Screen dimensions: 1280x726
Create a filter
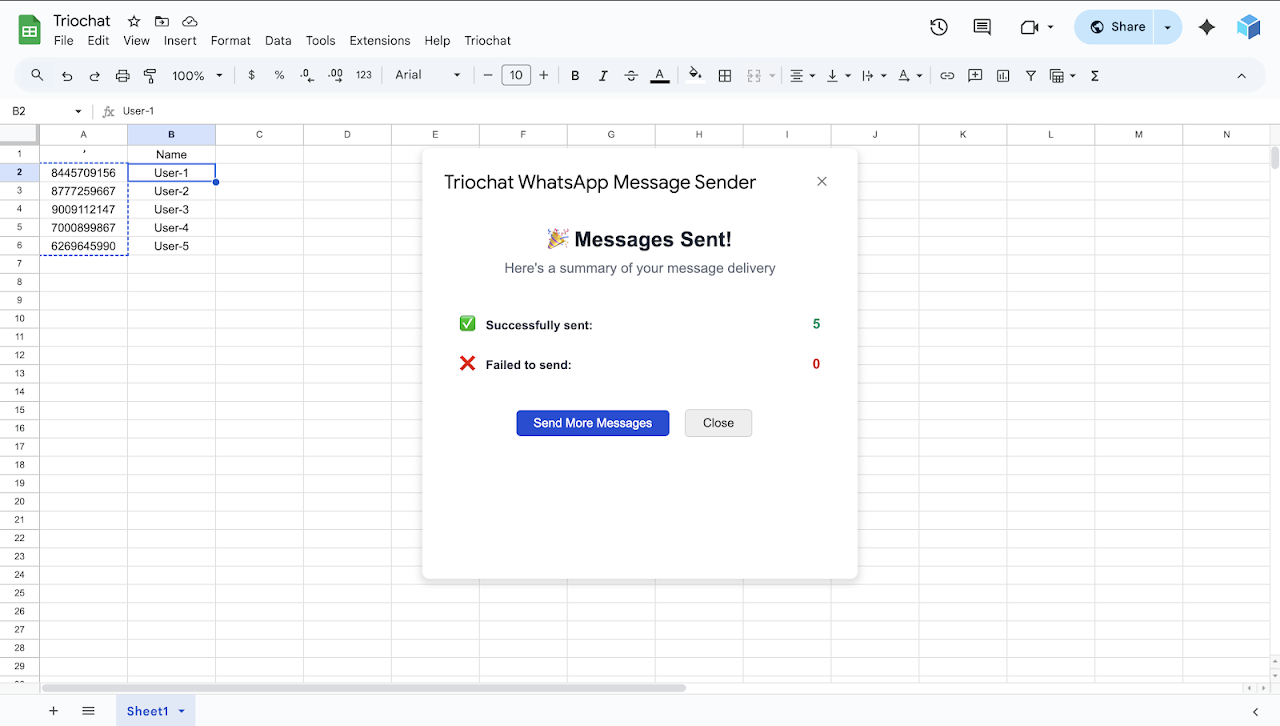click(x=1031, y=75)
